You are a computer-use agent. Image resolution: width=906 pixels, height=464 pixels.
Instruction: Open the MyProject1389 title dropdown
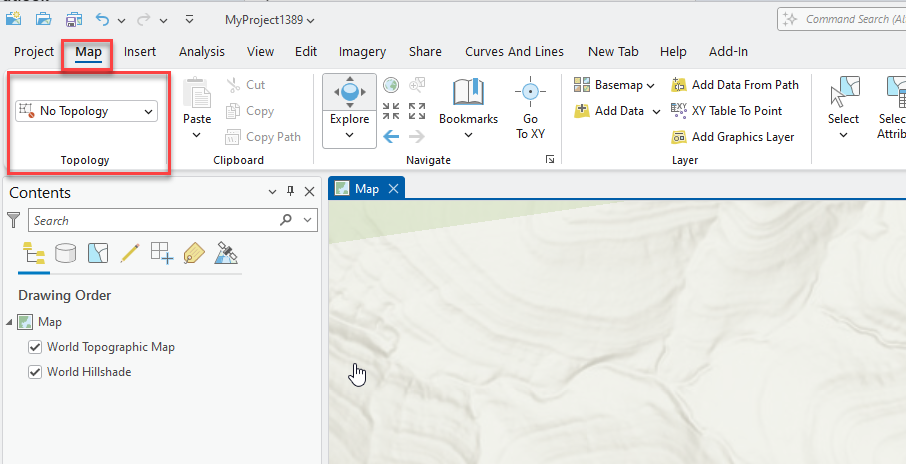coord(269,20)
